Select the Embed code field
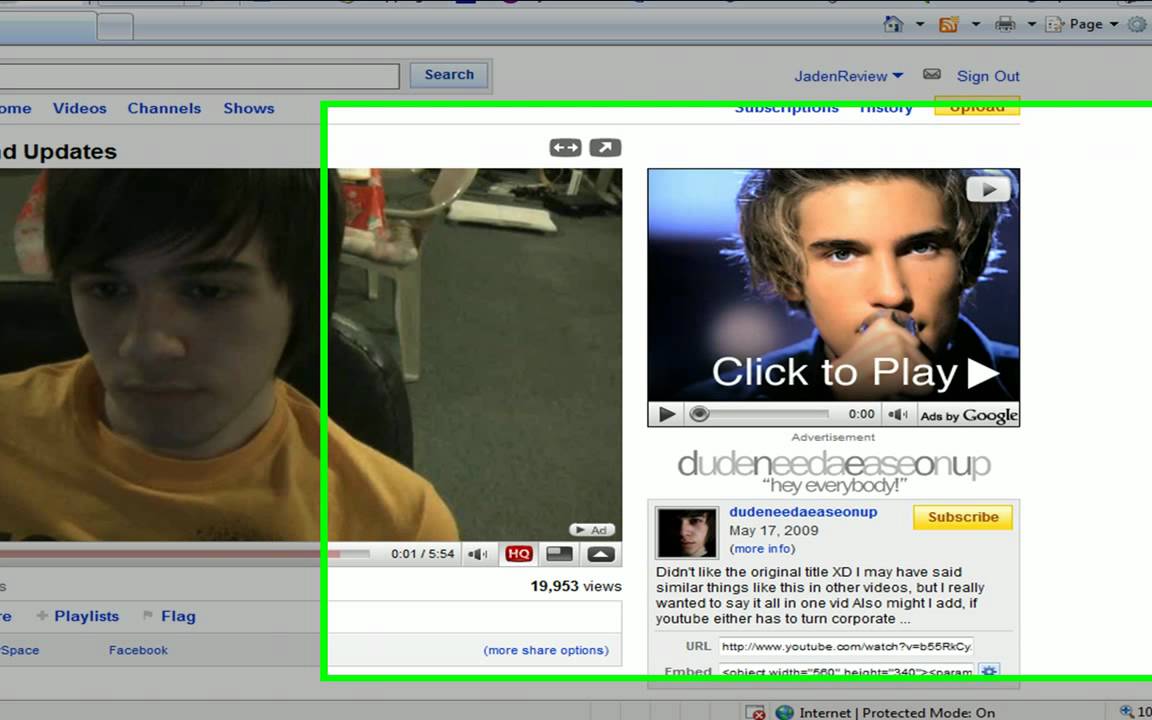The image size is (1152, 720). [846, 671]
